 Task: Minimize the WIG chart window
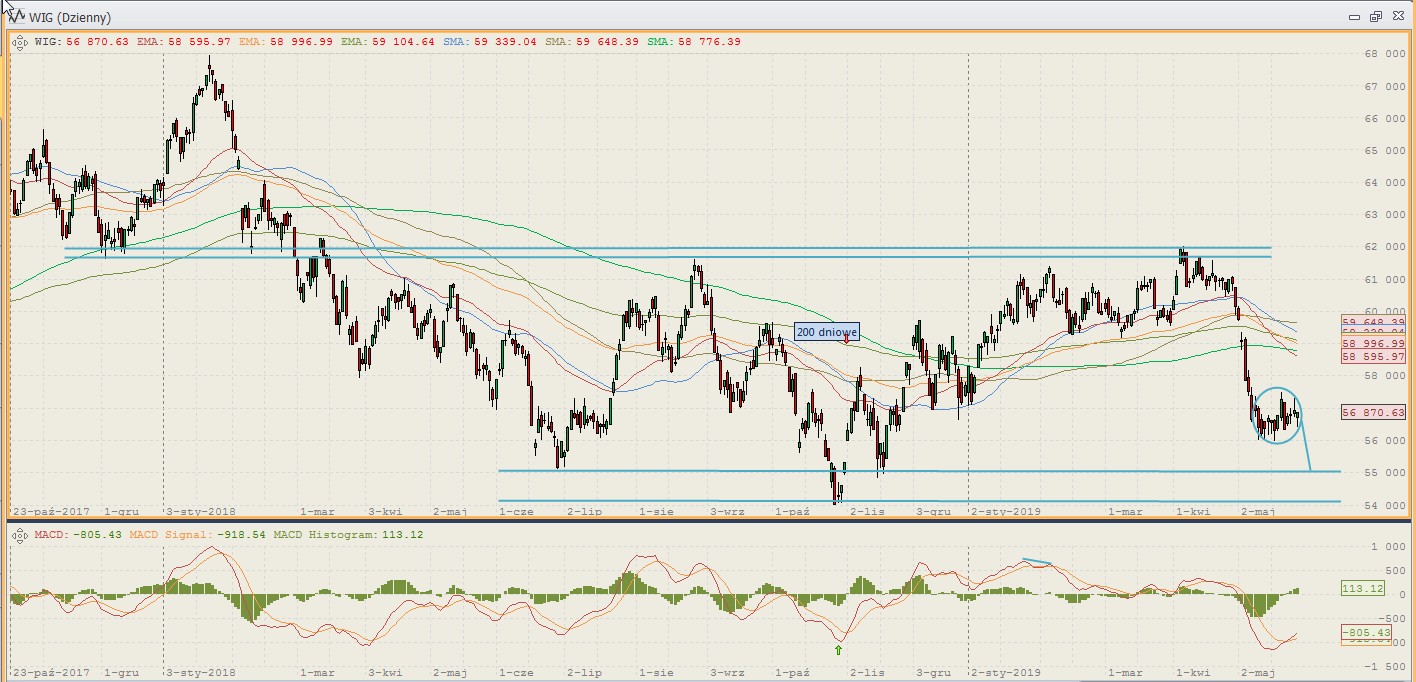1354,17
